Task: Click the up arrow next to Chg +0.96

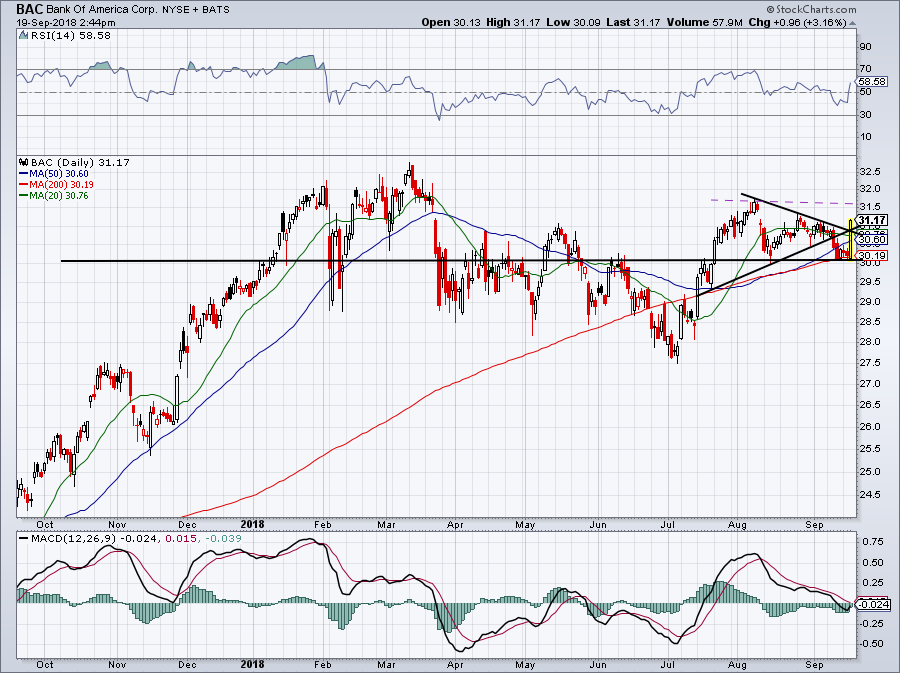Action: [852, 22]
